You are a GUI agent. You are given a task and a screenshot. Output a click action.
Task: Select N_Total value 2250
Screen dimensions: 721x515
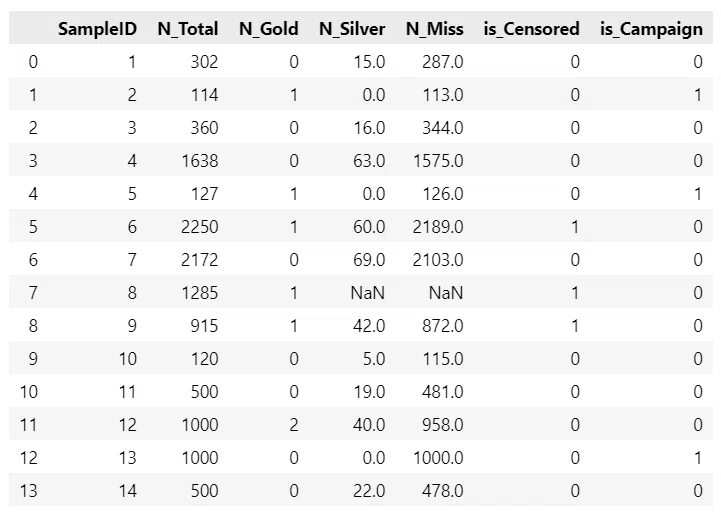[200, 227]
